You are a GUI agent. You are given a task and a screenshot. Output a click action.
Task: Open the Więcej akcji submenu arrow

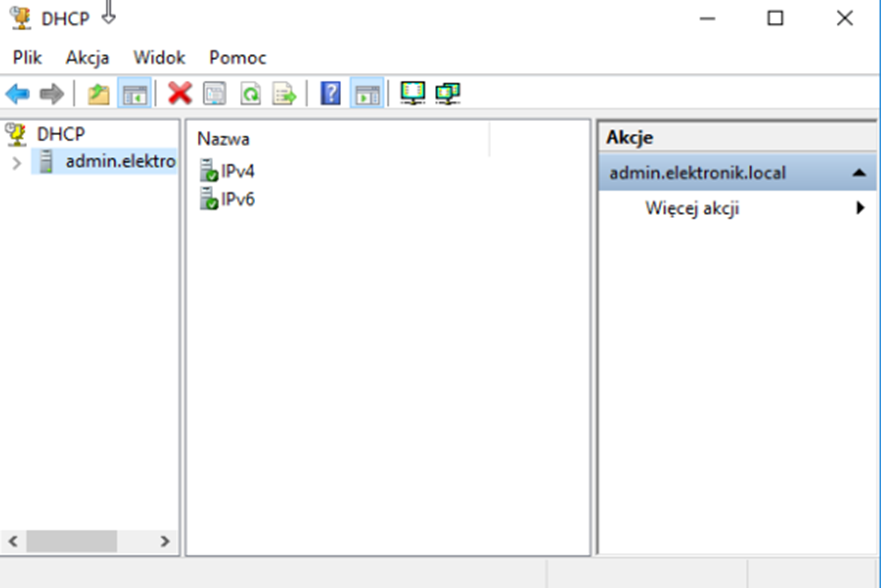click(x=859, y=209)
